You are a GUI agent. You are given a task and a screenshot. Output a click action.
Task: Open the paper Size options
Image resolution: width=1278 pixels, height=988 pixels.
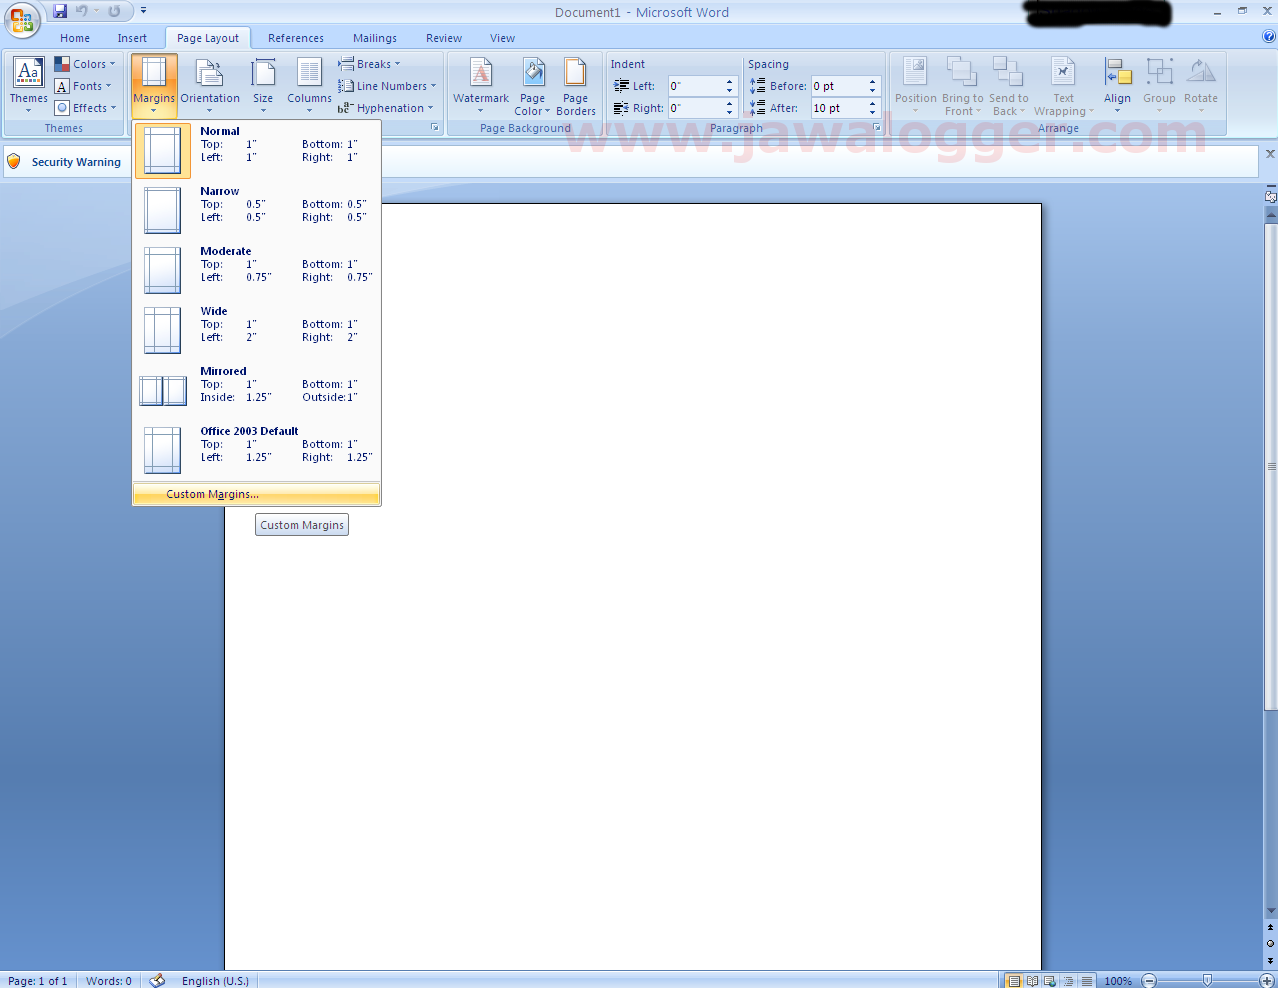(263, 86)
